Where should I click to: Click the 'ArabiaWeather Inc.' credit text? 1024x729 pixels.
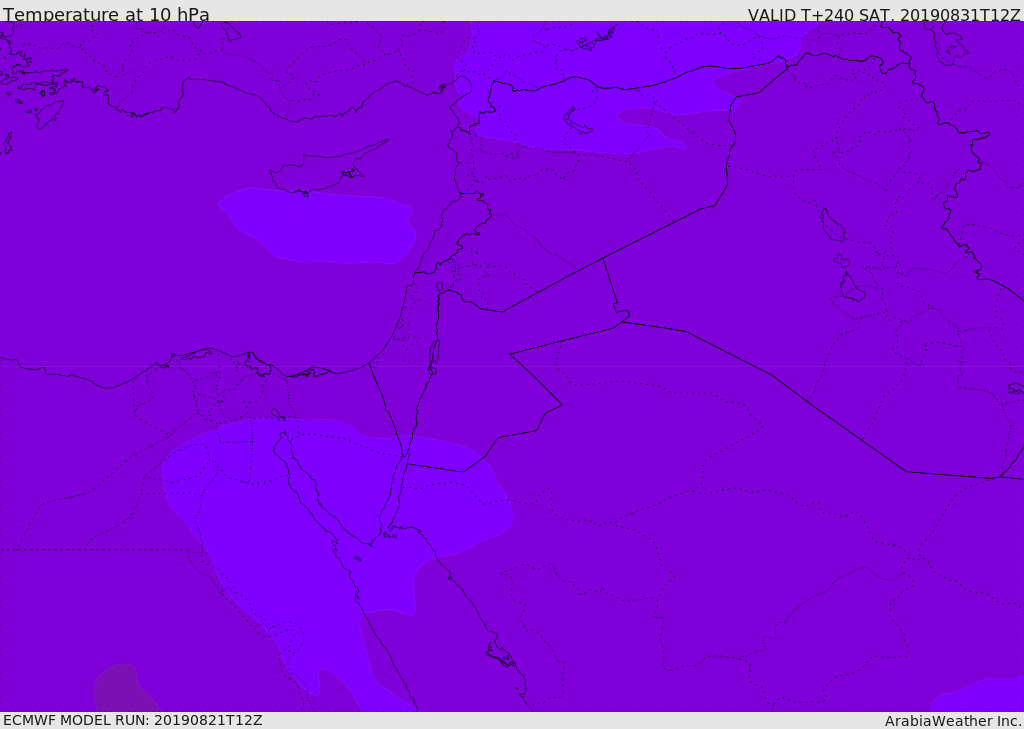953,721
